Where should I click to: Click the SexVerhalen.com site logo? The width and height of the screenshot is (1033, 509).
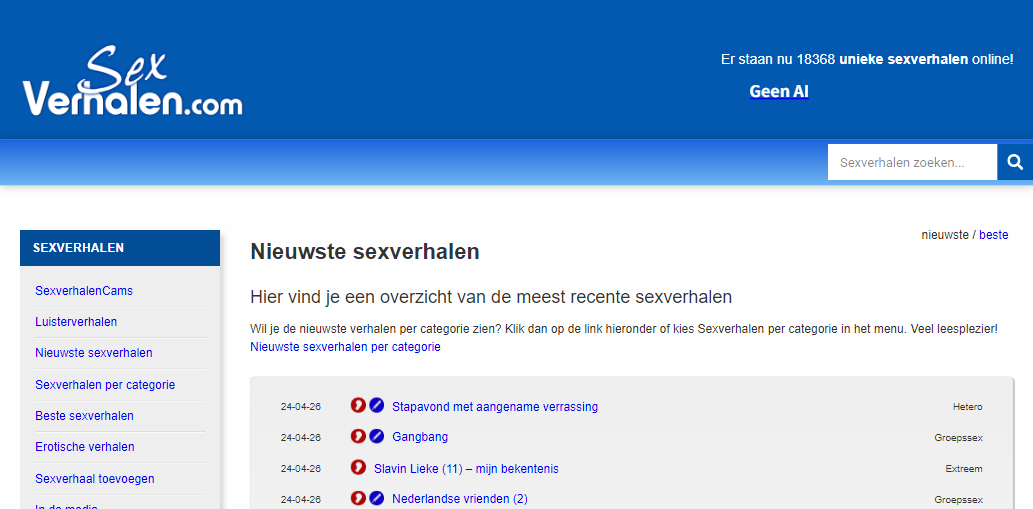point(132,81)
